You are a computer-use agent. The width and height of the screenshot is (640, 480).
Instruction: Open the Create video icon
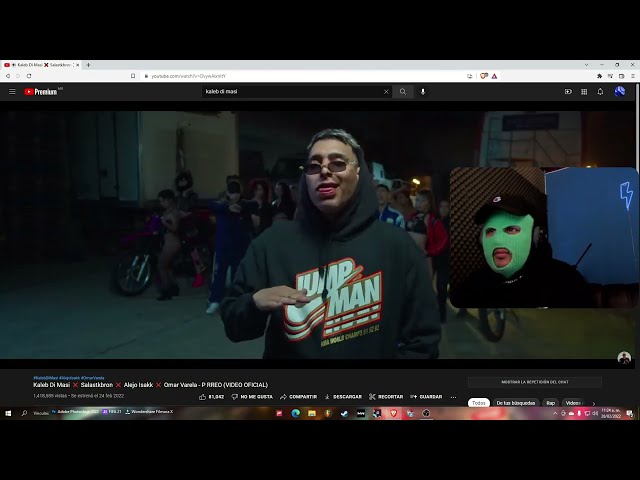tap(568, 92)
